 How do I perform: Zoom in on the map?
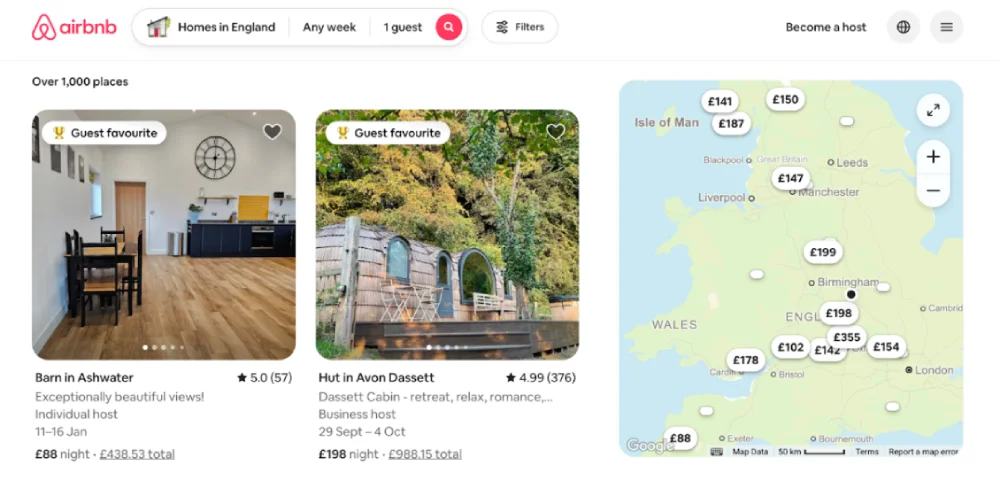(933, 157)
